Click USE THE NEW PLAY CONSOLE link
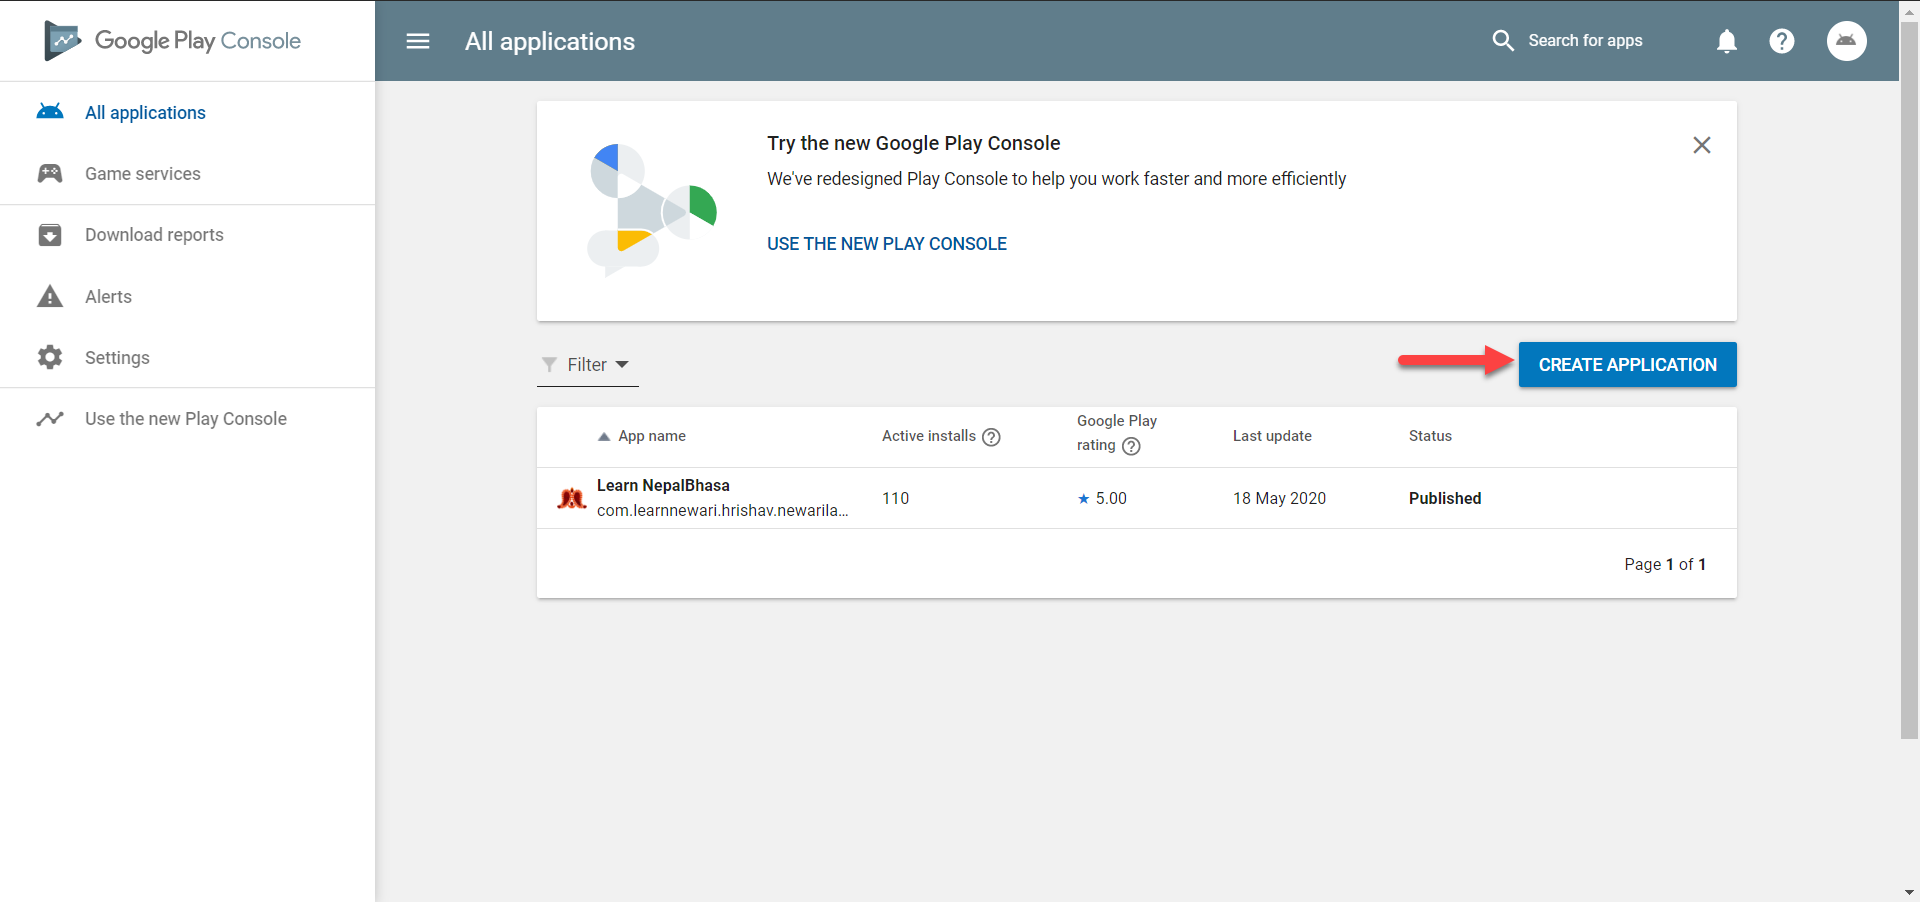The image size is (1920, 902). (887, 244)
